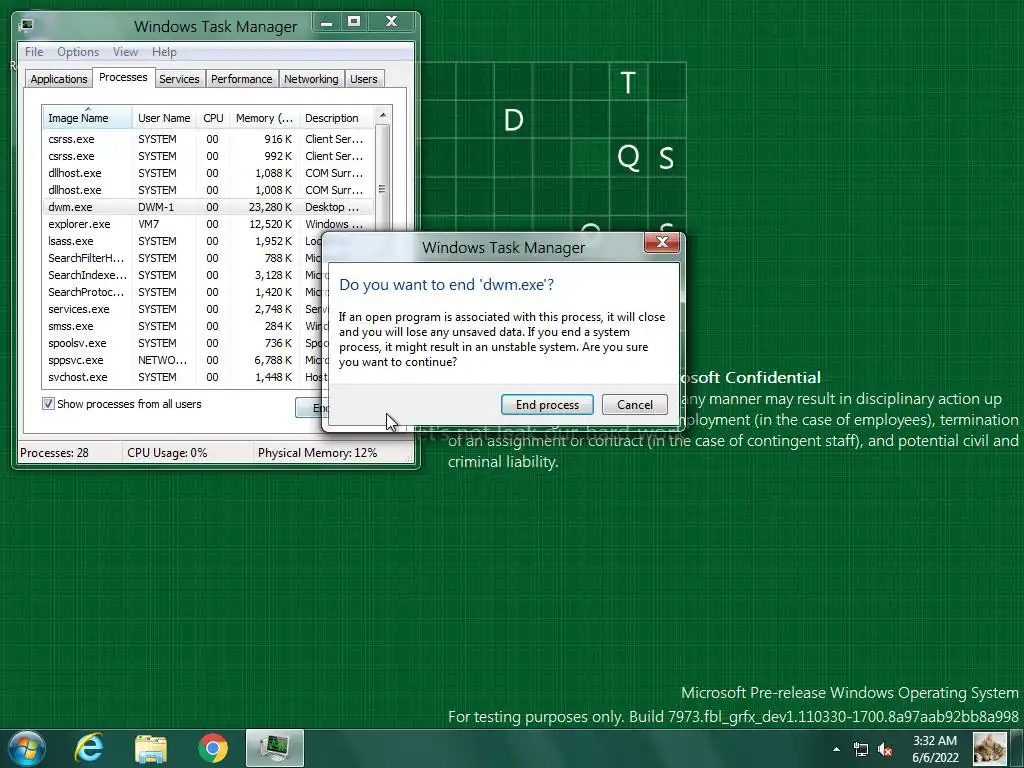Click the muted volume tray icon

coord(885,749)
